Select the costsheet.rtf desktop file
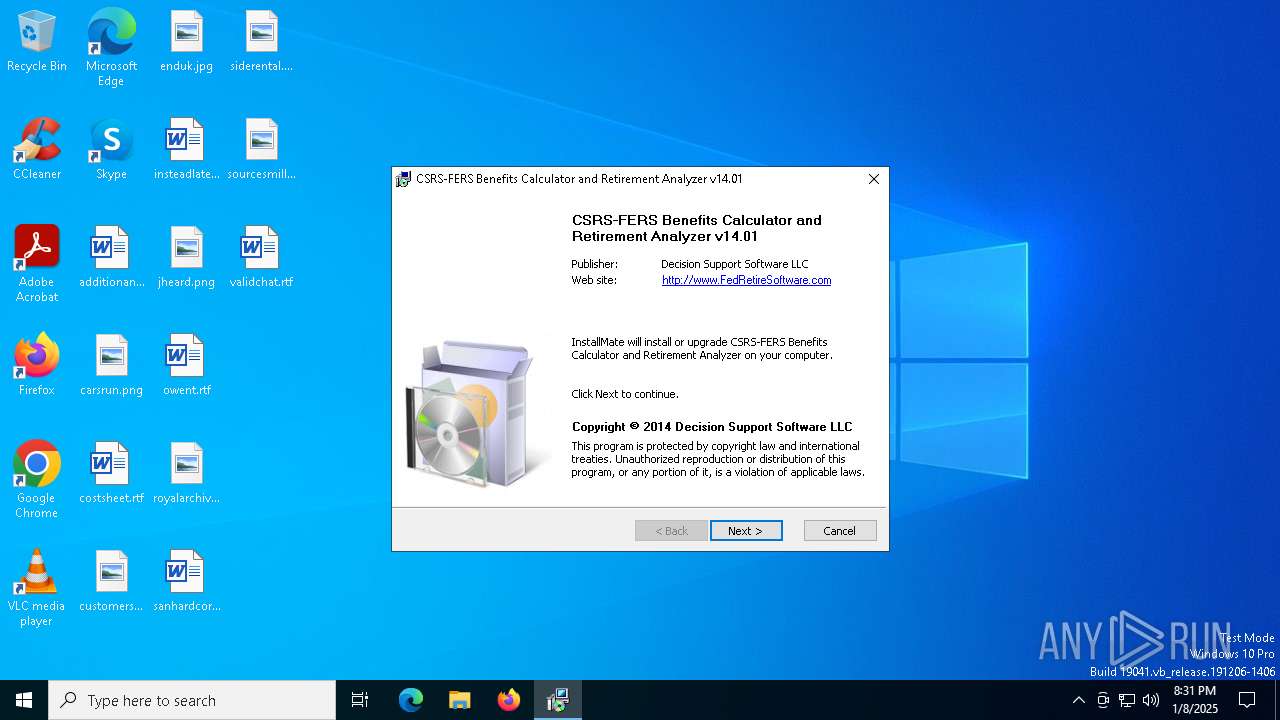This screenshot has height=720, width=1280. point(111,474)
